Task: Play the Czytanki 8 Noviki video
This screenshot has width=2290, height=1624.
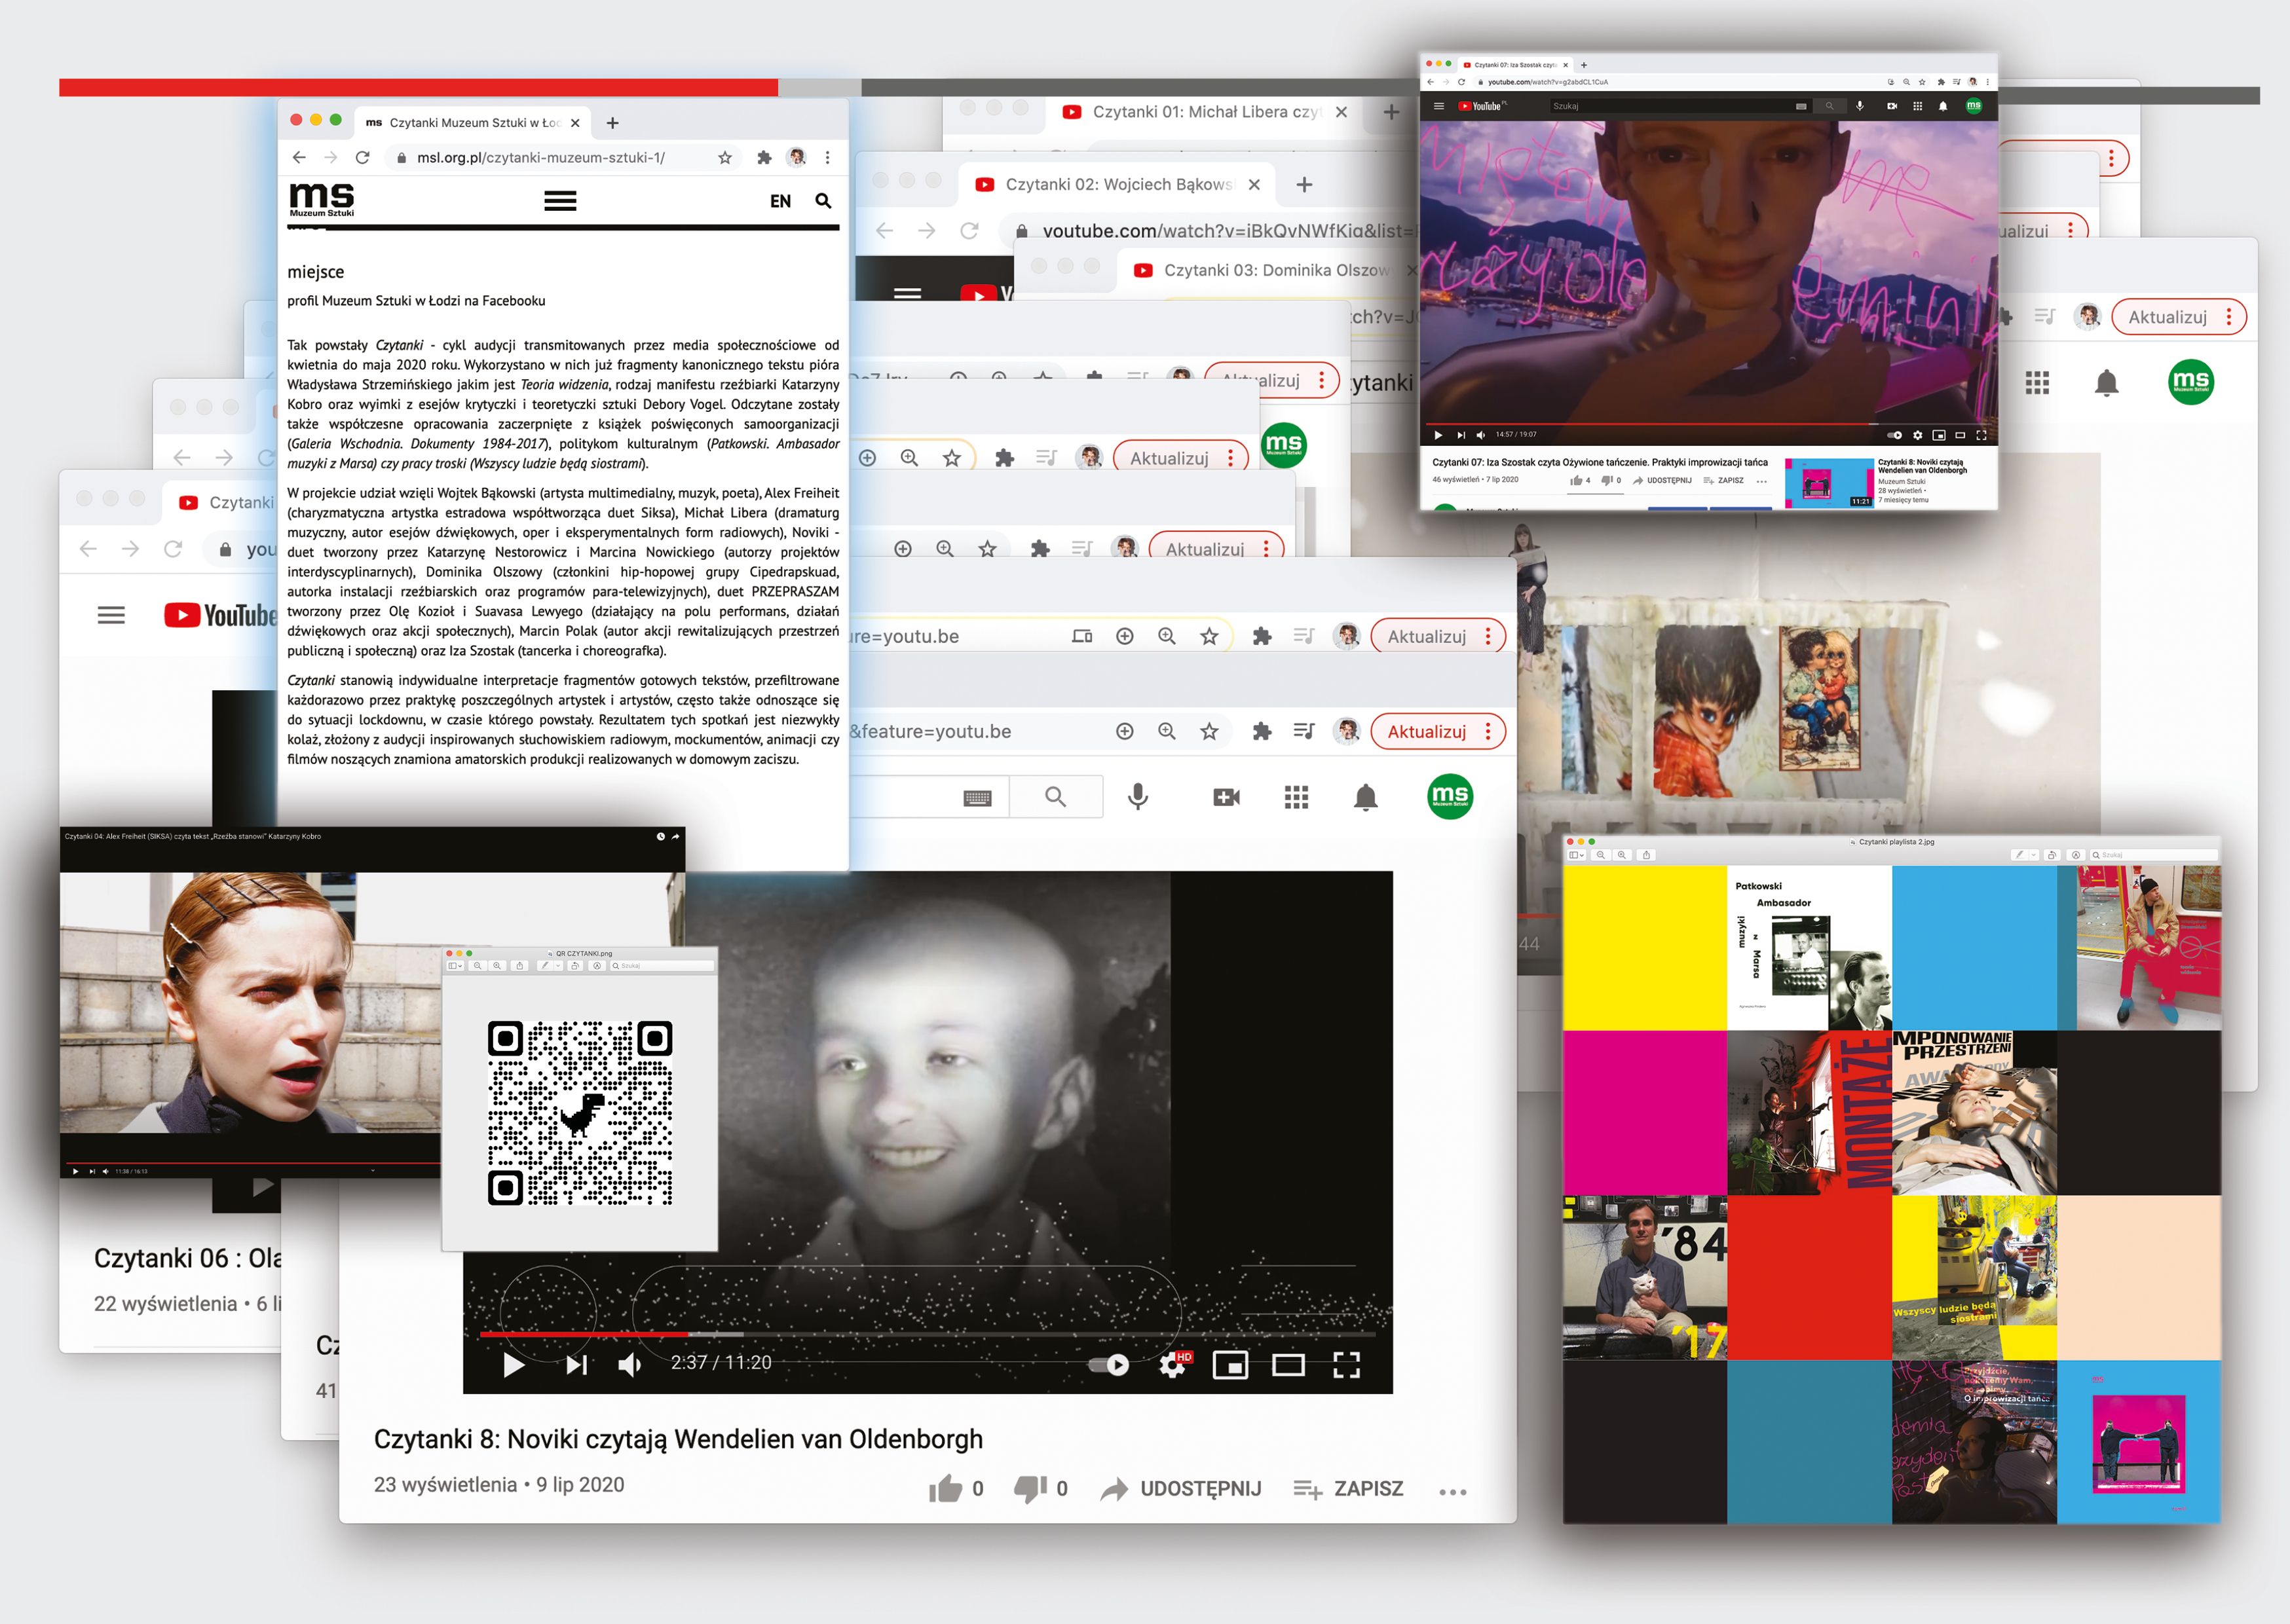Action: tap(514, 1365)
